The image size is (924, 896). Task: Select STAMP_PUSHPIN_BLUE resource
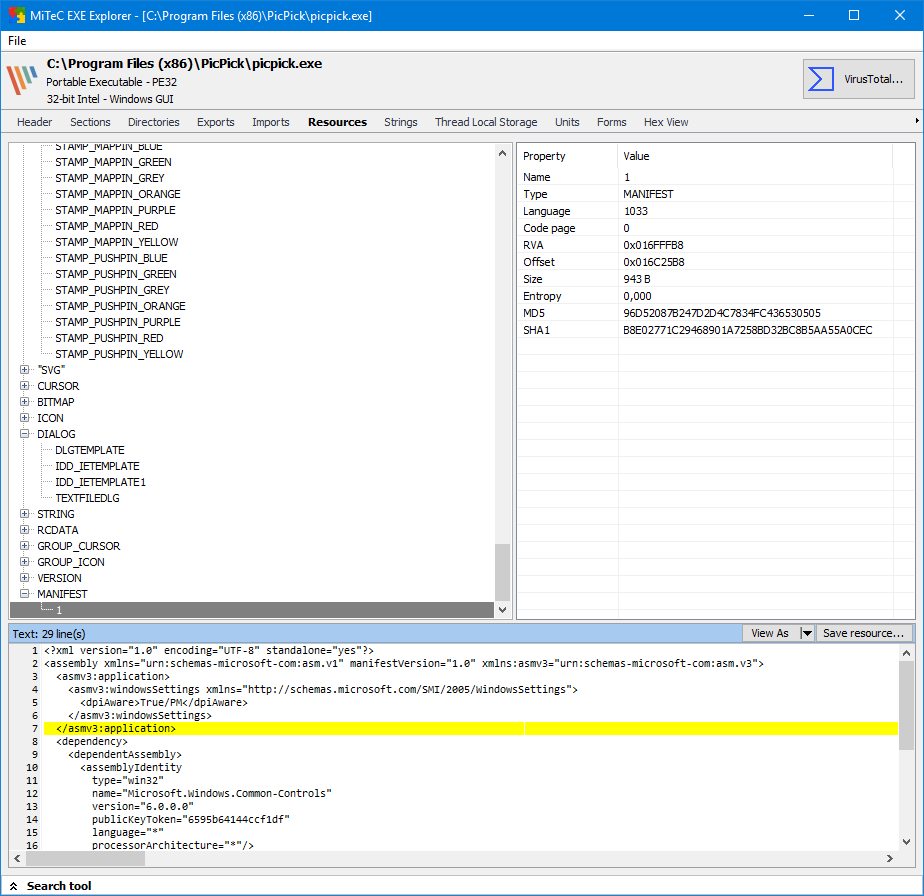[111, 258]
